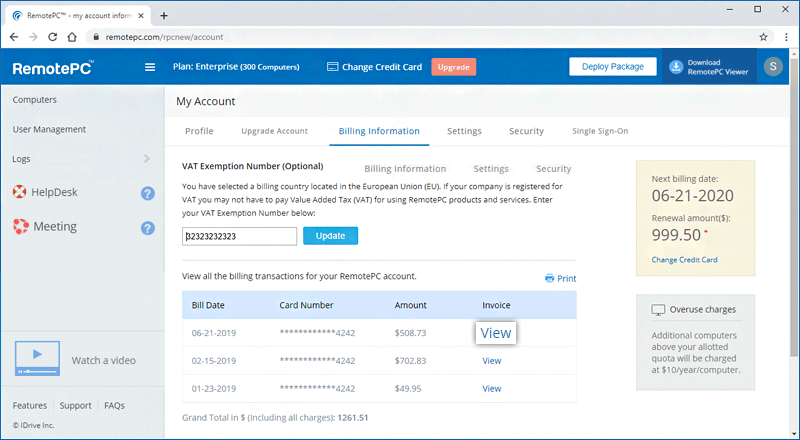Focus the VAT Exemption Number field
This screenshot has height=440, width=800.
click(239, 236)
